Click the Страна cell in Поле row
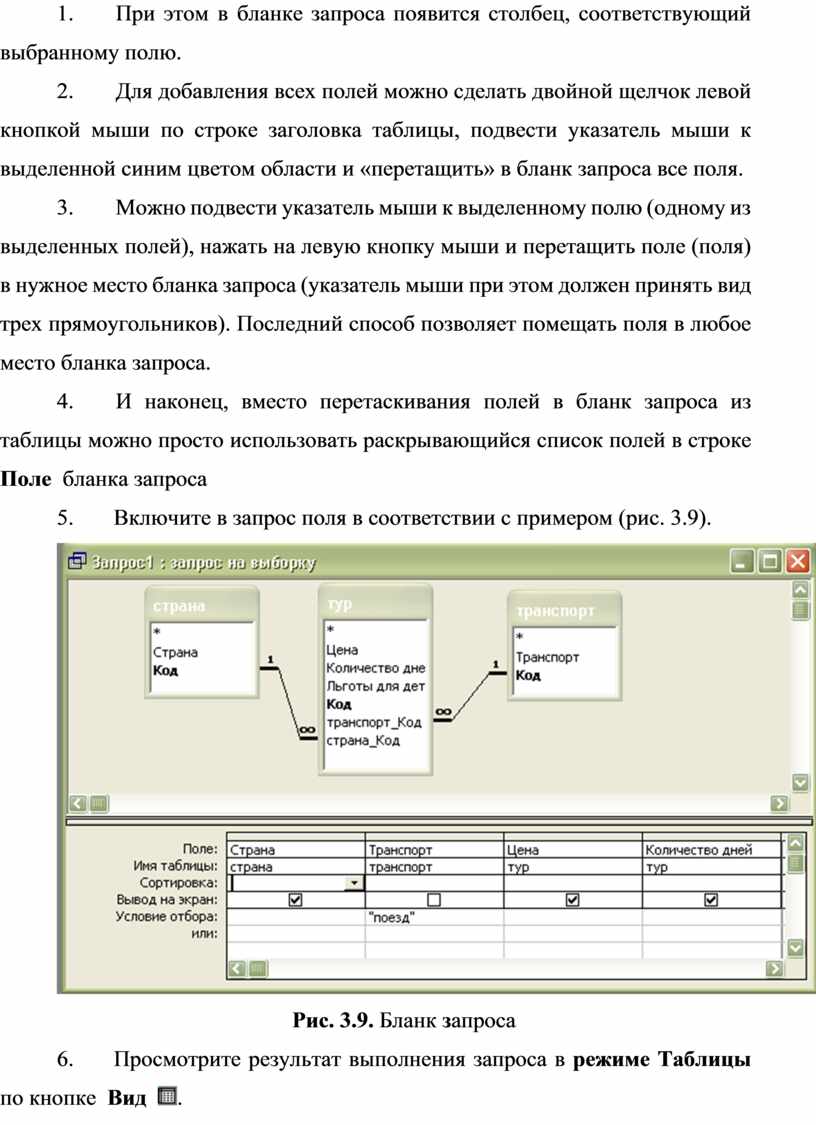Screen dimensions: 816x1125 (x=296, y=849)
